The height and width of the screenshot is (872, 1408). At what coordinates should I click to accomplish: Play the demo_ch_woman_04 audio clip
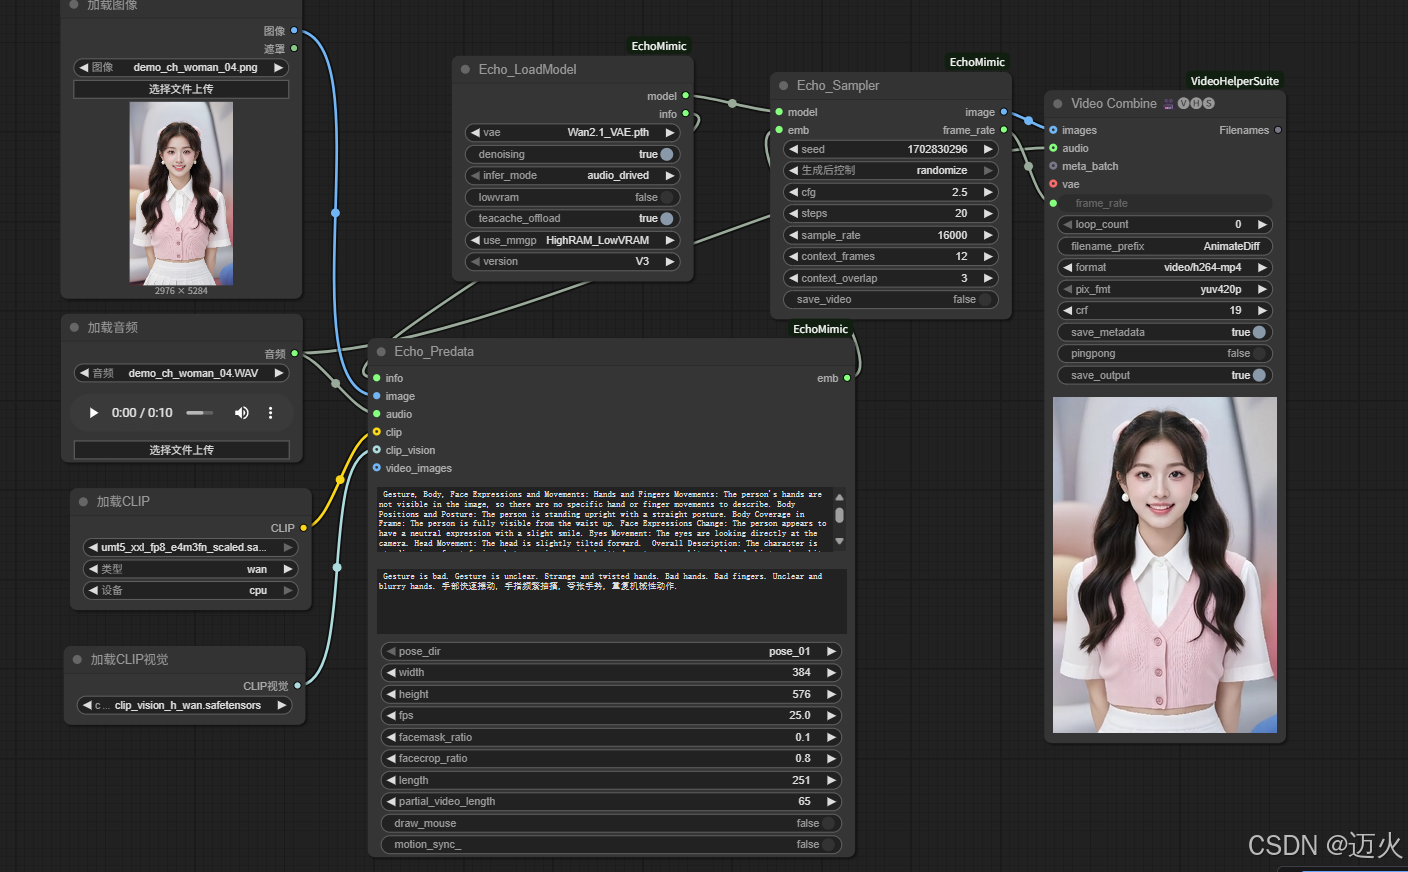(94, 413)
